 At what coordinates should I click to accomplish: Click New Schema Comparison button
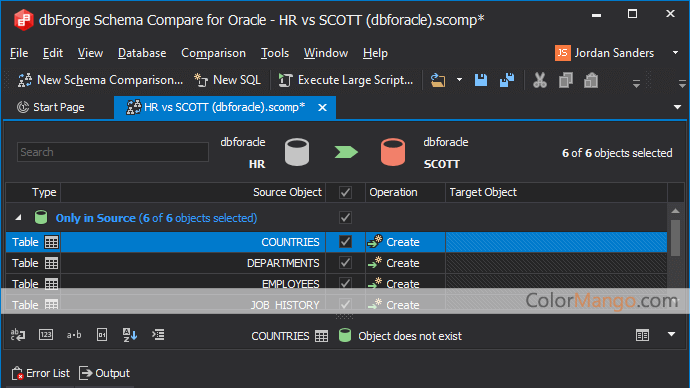tap(100, 80)
